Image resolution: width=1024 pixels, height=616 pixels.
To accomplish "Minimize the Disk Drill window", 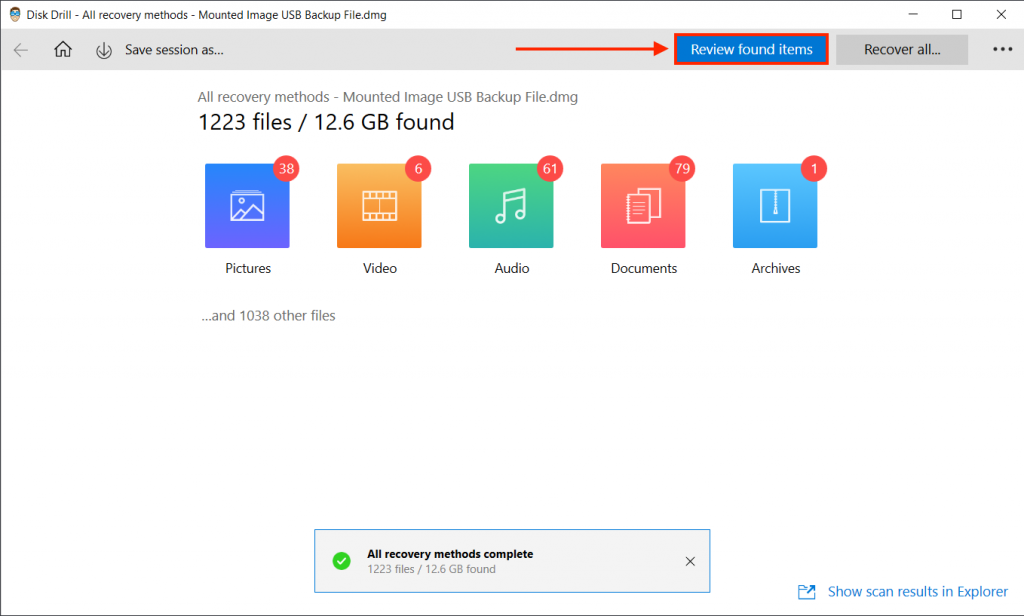I will click(913, 14).
